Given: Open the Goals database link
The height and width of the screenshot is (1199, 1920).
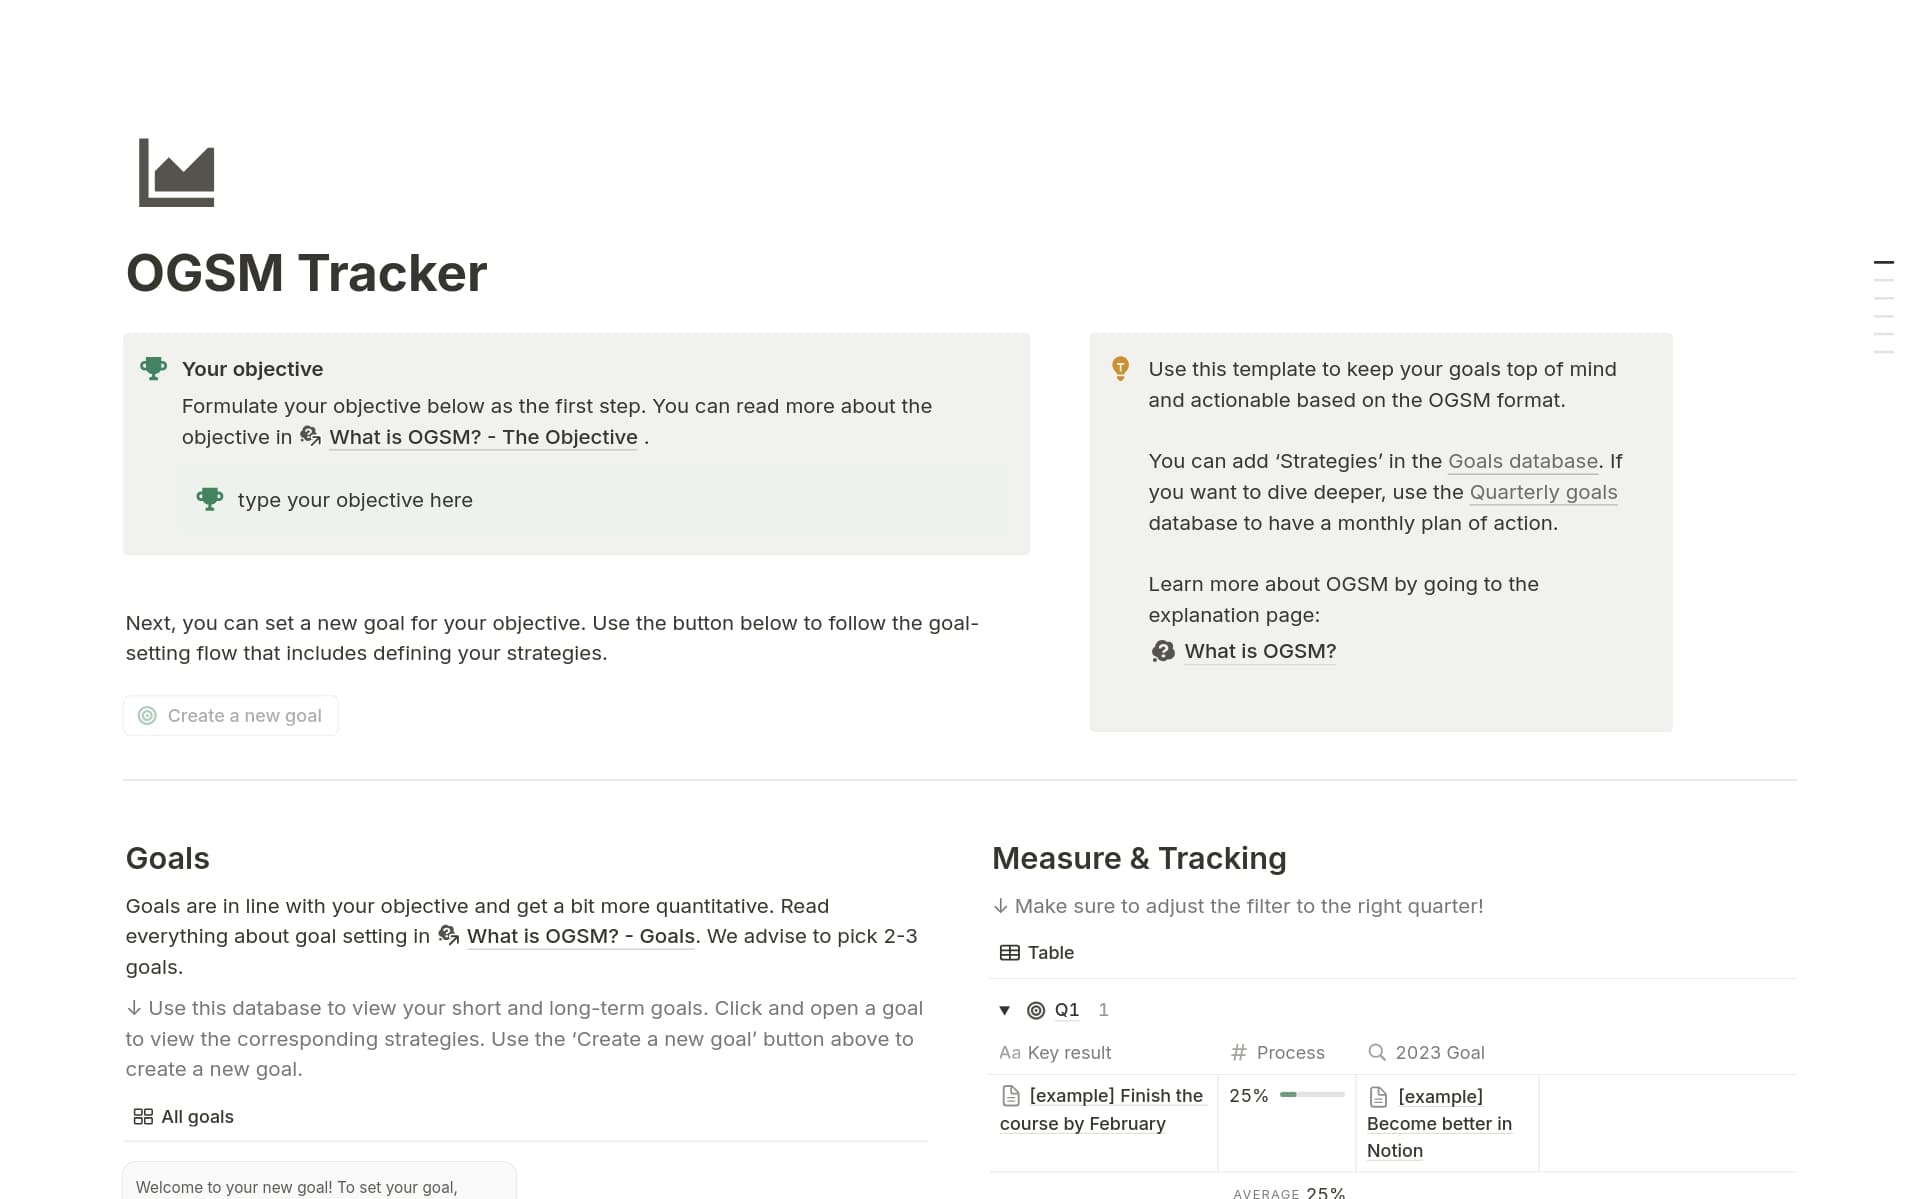Looking at the screenshot, I should point(1521,461).
